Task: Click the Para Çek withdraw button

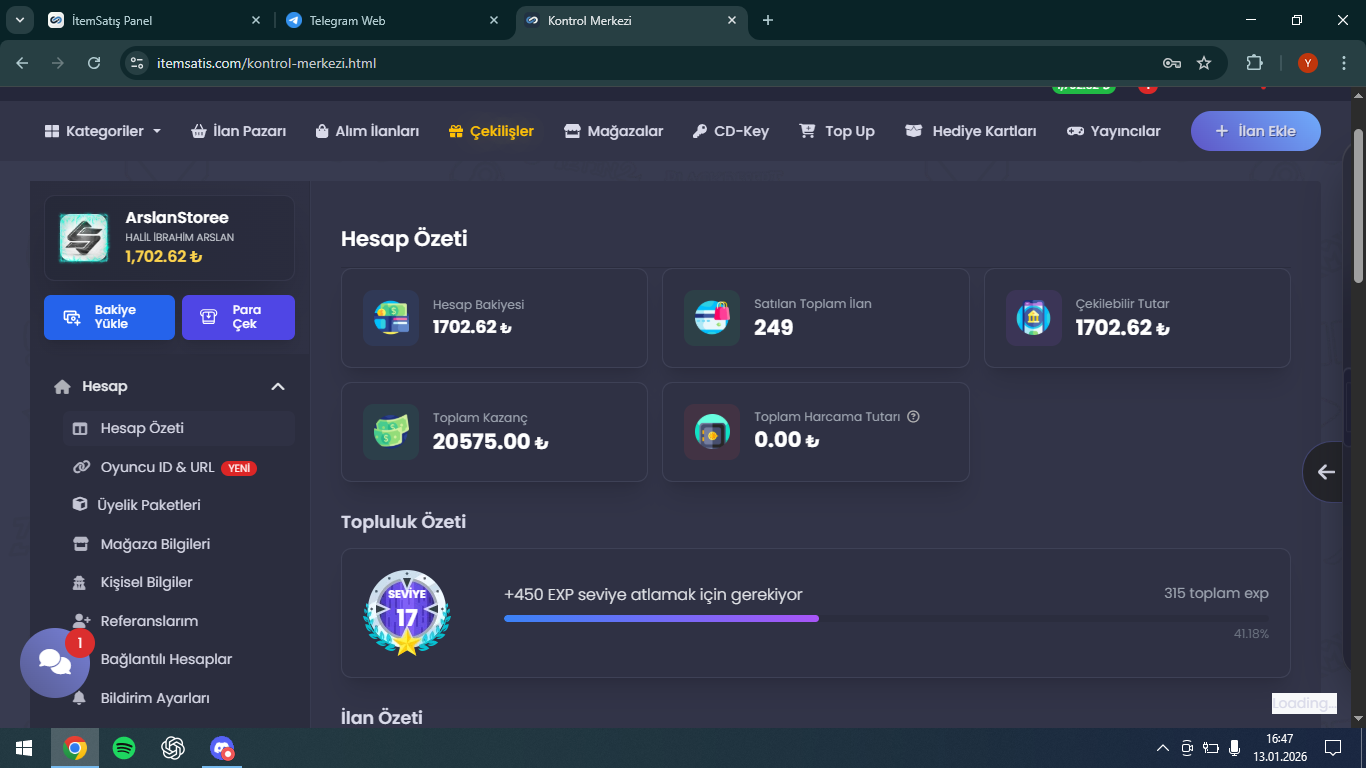Action: 238,317
